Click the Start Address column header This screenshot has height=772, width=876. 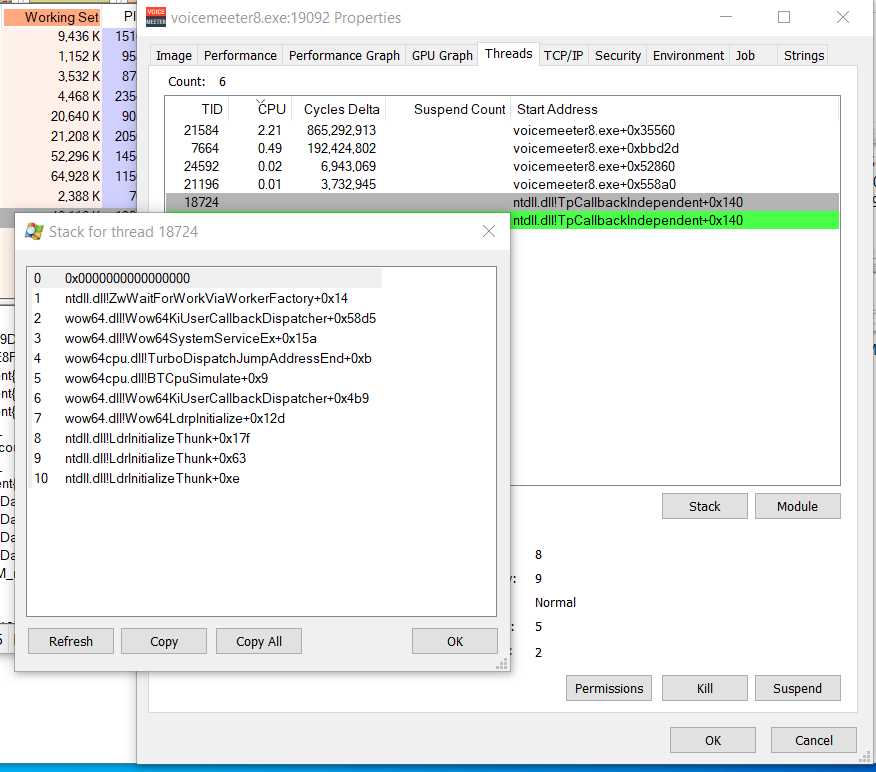[557, 109]
